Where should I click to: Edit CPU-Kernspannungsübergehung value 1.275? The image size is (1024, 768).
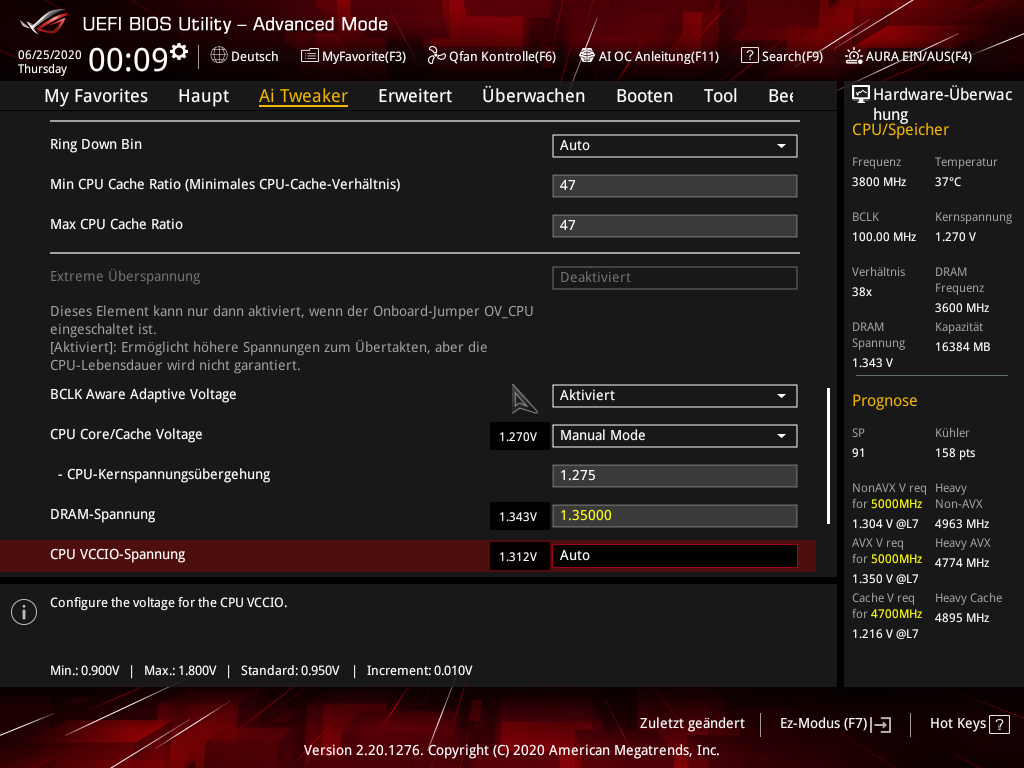675,475
